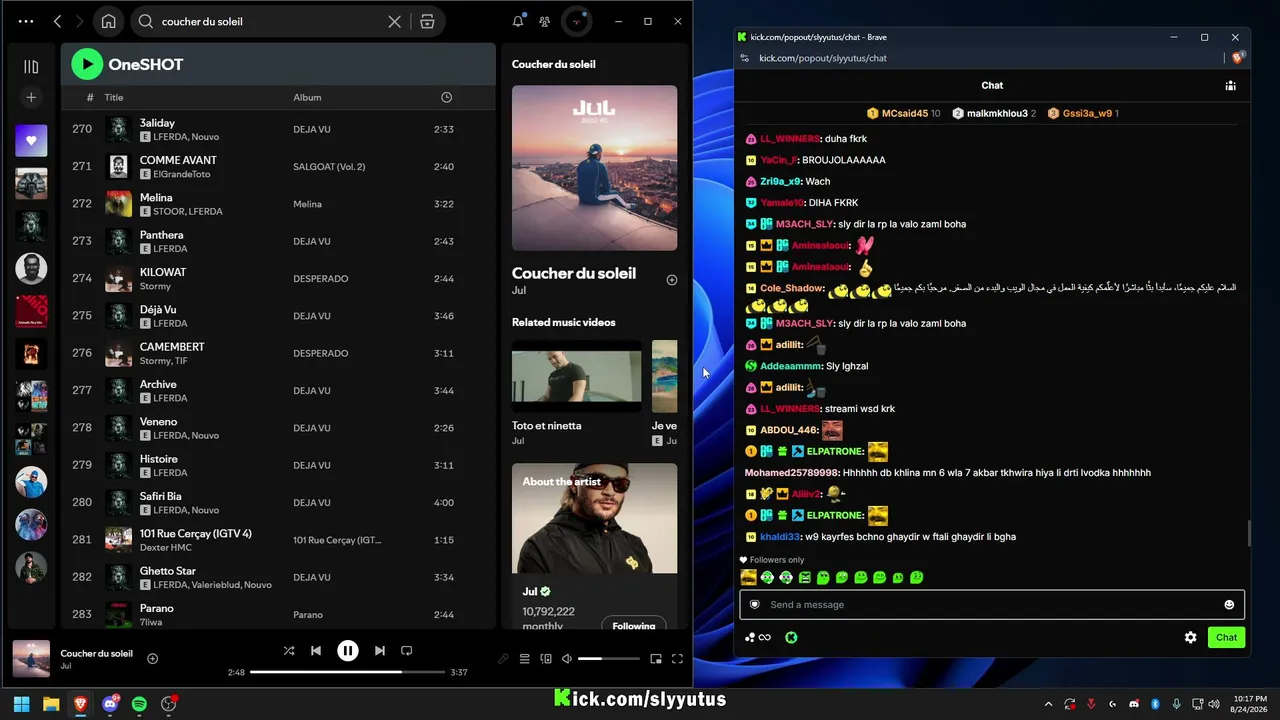The image size is (1280, 720).
Task: Open Kick channel points icon
Action: click(x=790, y=637)
